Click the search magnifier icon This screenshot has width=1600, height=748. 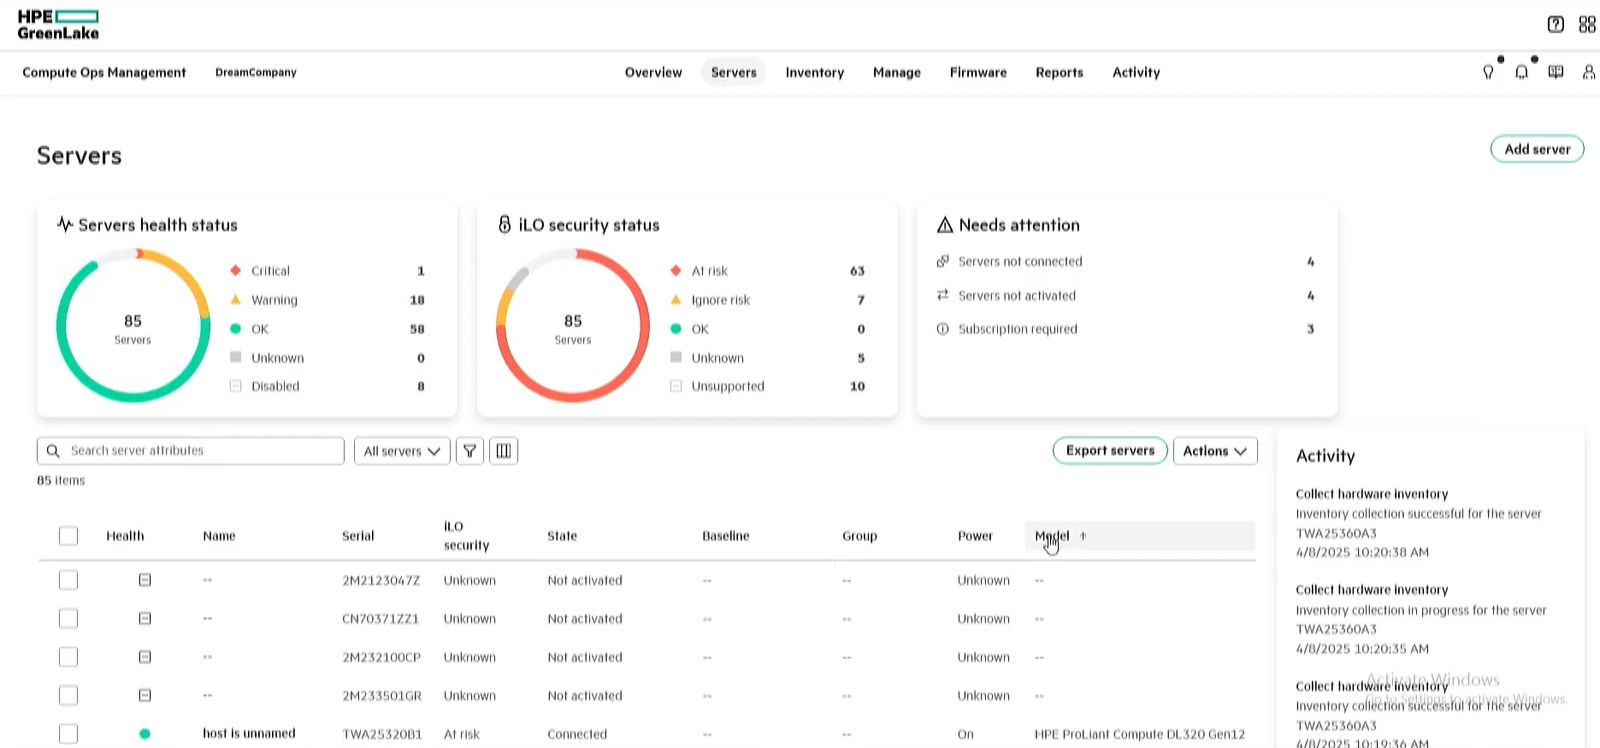pos(53,451)
